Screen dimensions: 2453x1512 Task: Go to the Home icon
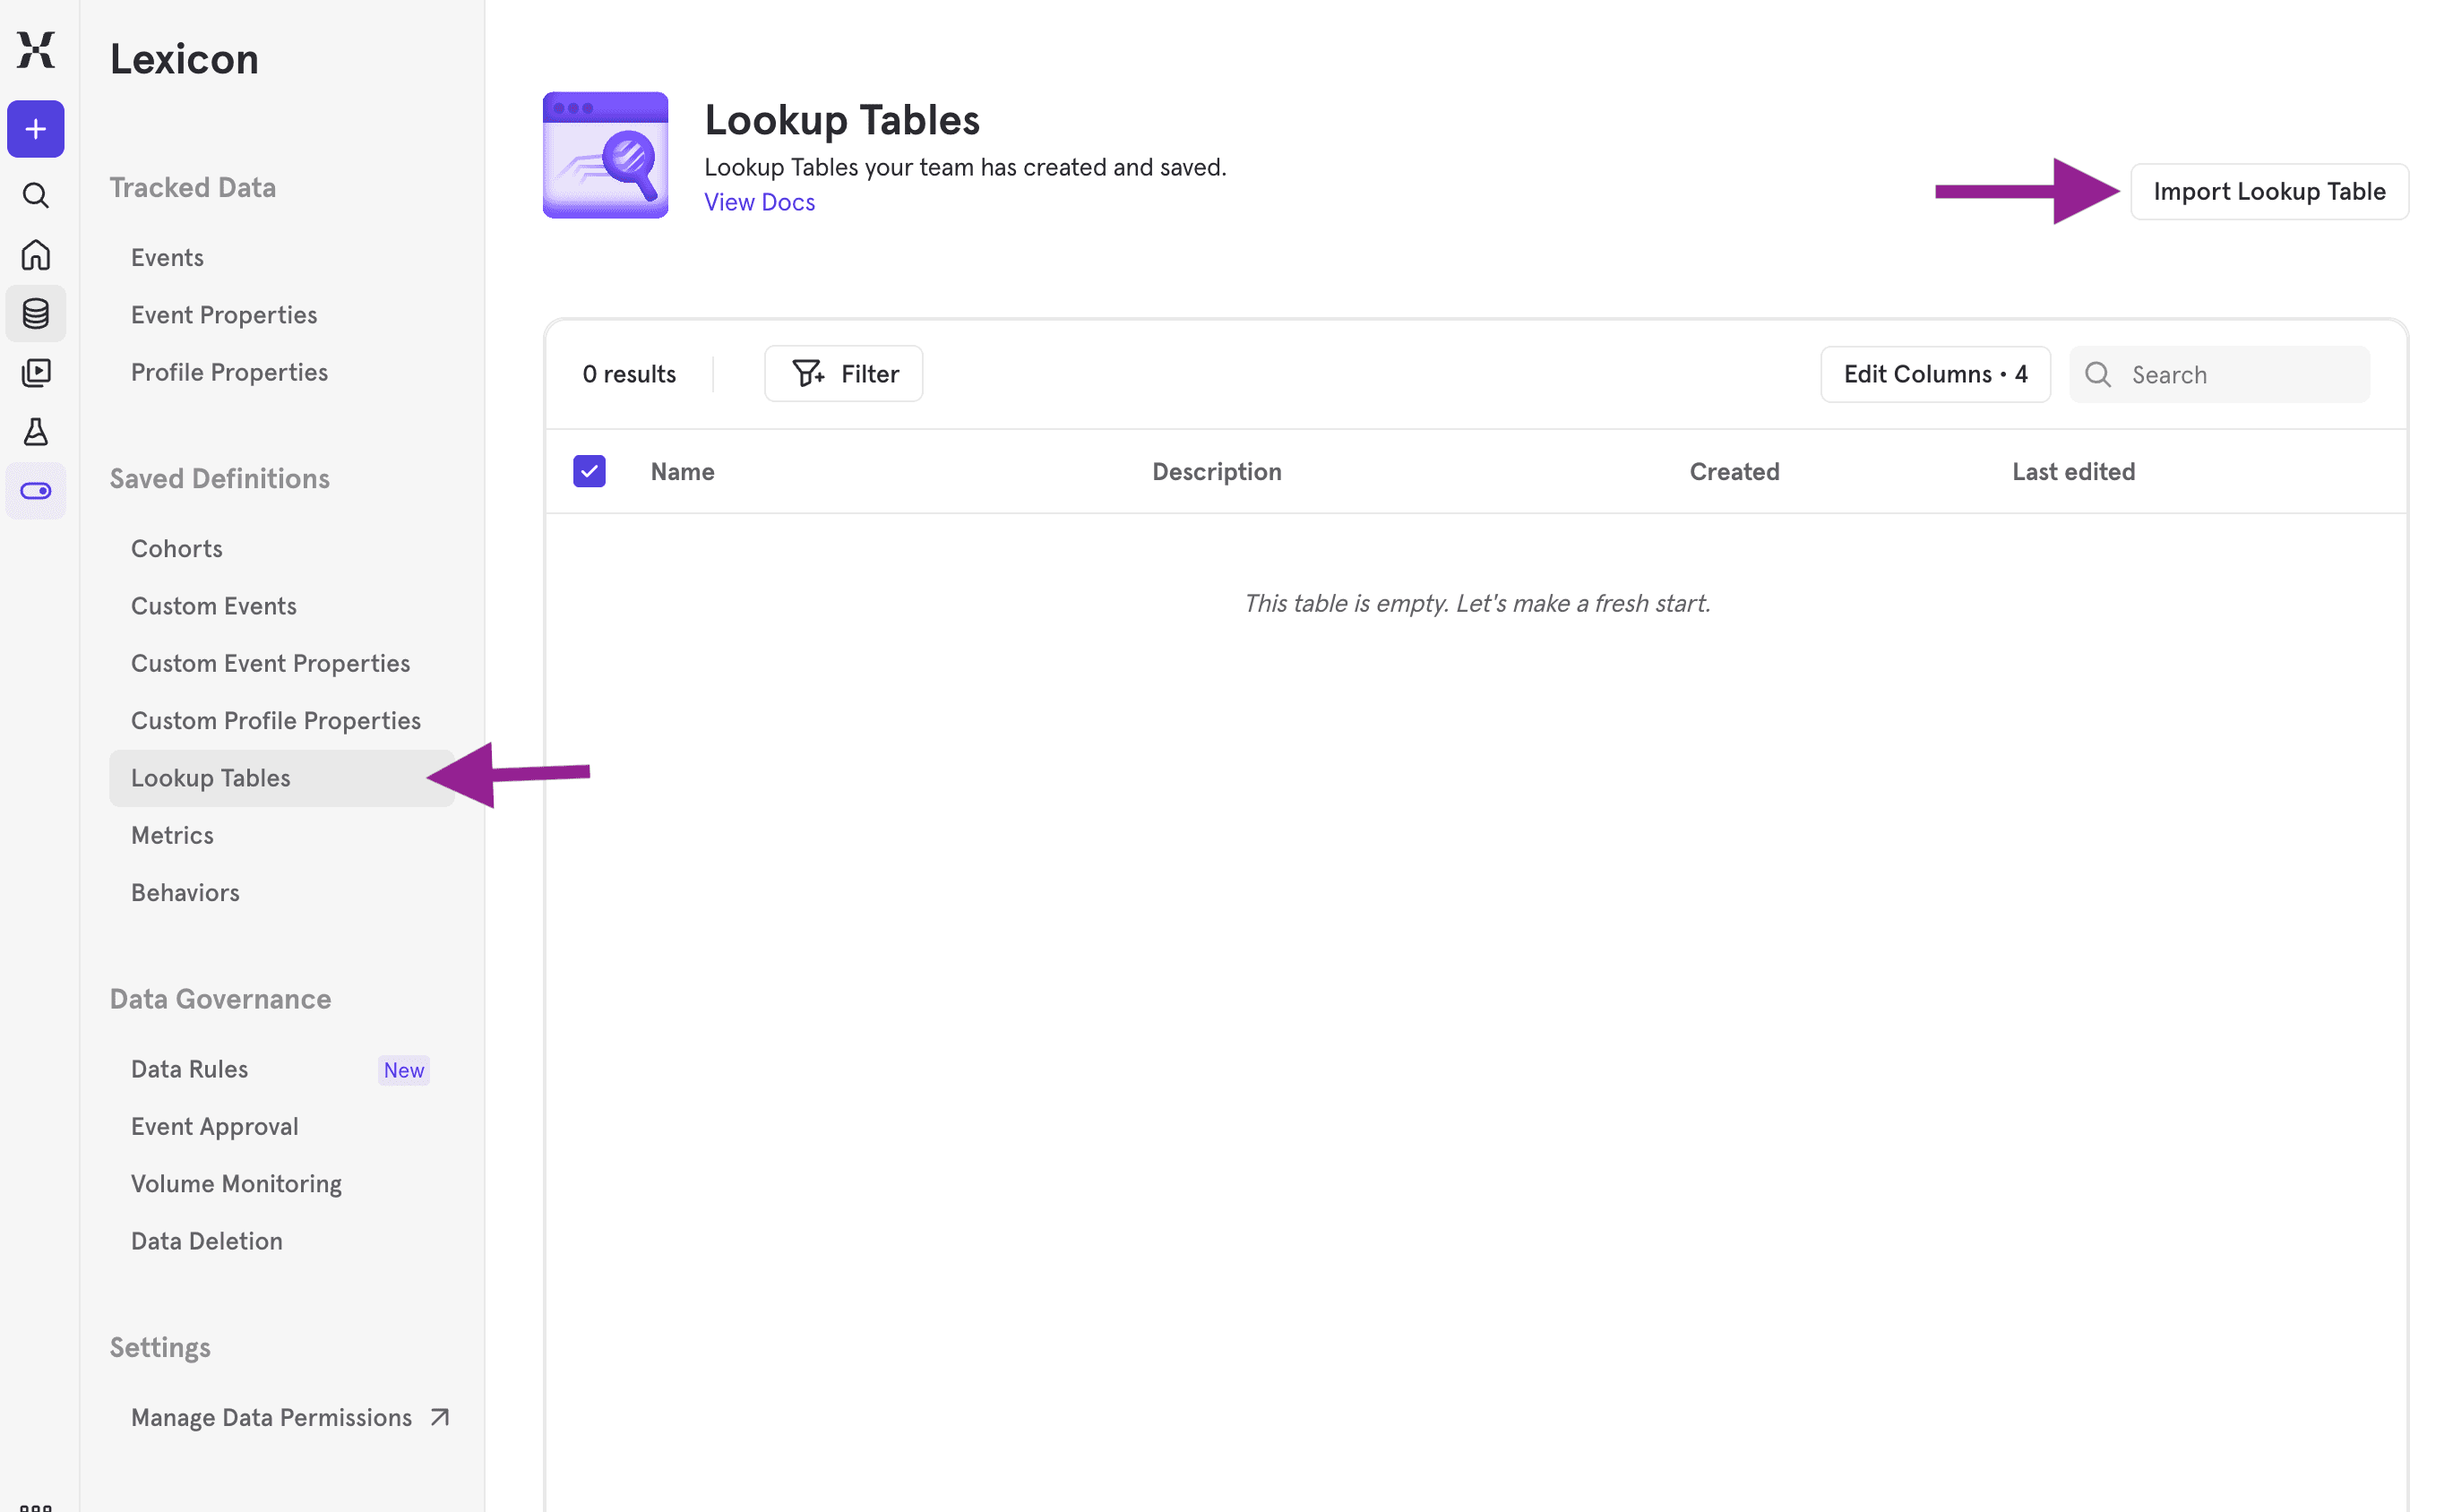click(x=36, y=255)
